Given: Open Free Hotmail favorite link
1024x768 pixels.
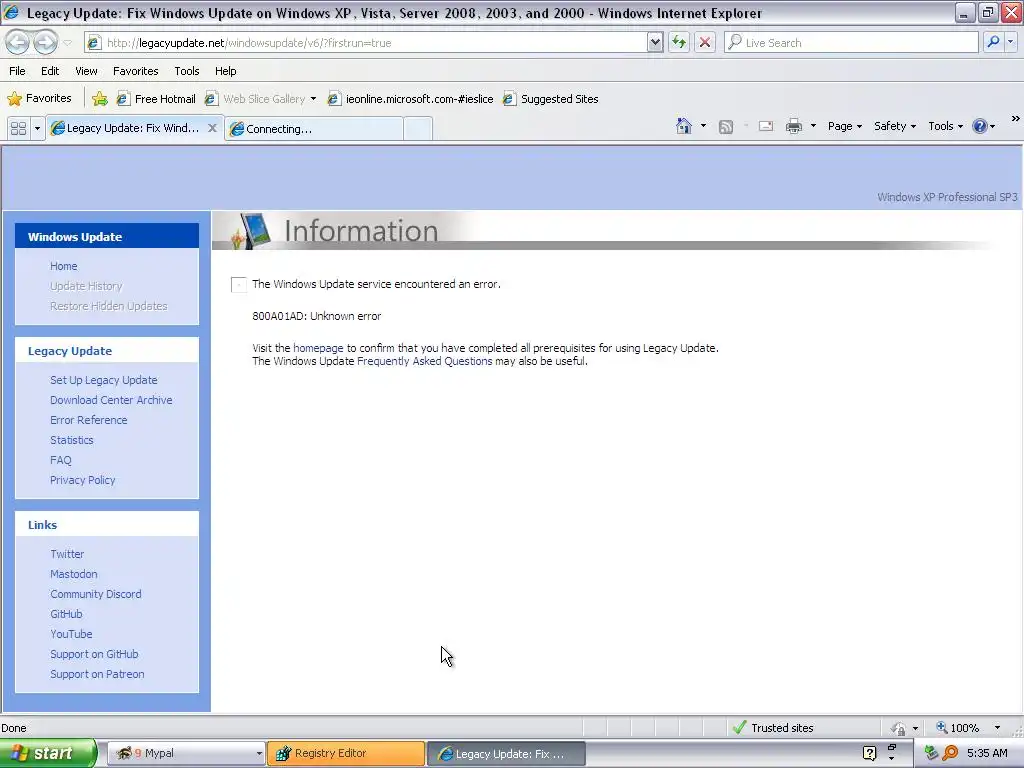Looking at the screenshot, I should (x=156, y=99).
